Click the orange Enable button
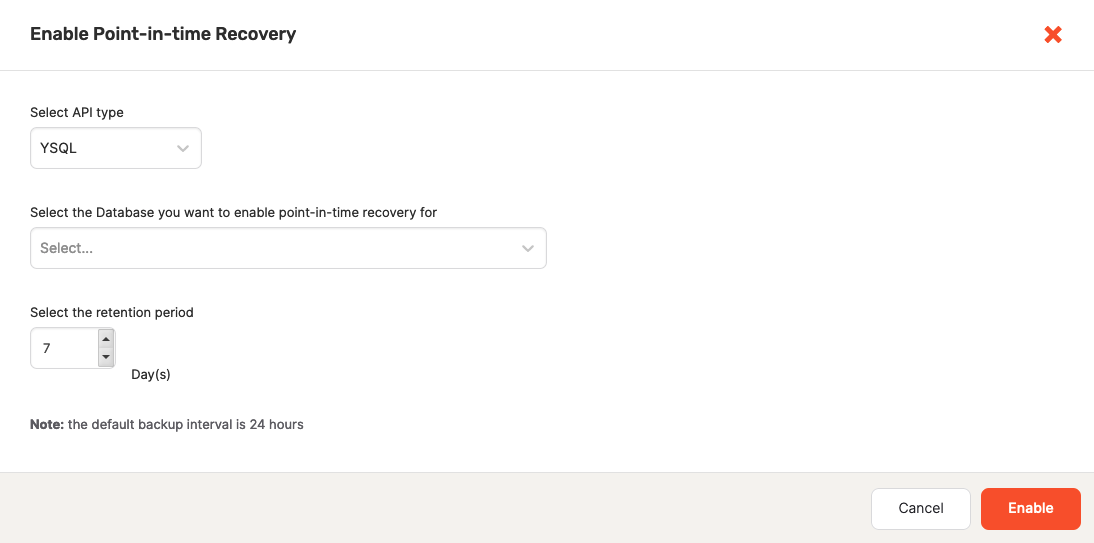The width and height of the screenshot is (1094, 543). 1030,508
